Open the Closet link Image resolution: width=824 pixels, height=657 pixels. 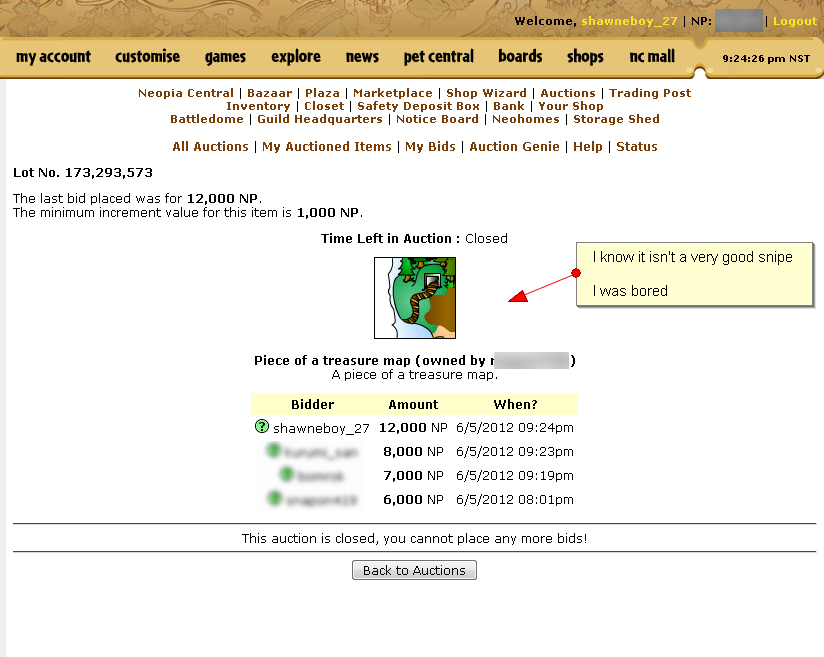coord(324,106)
